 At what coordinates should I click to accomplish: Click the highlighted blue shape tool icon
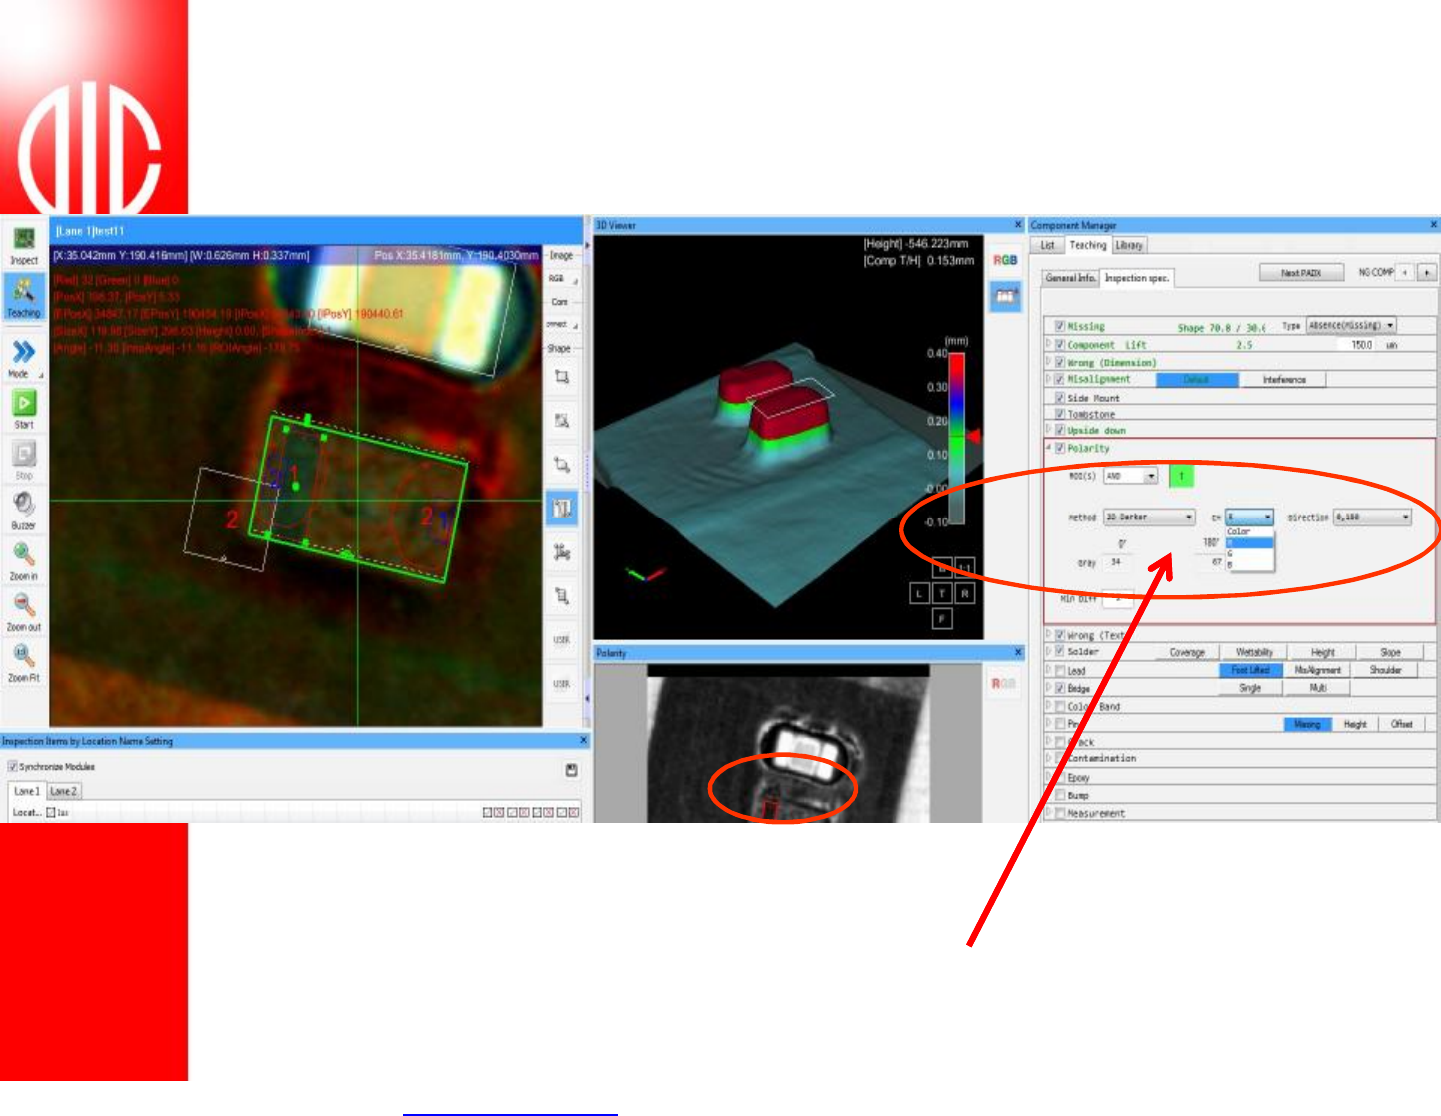coord(562,509)
